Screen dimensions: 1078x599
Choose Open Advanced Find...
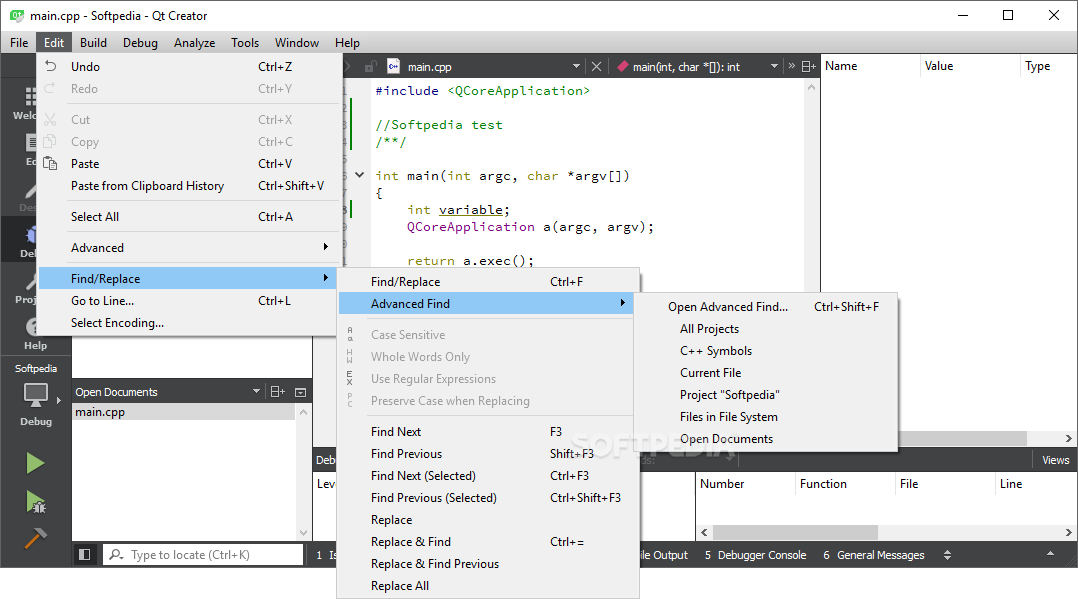pos(765,306)
